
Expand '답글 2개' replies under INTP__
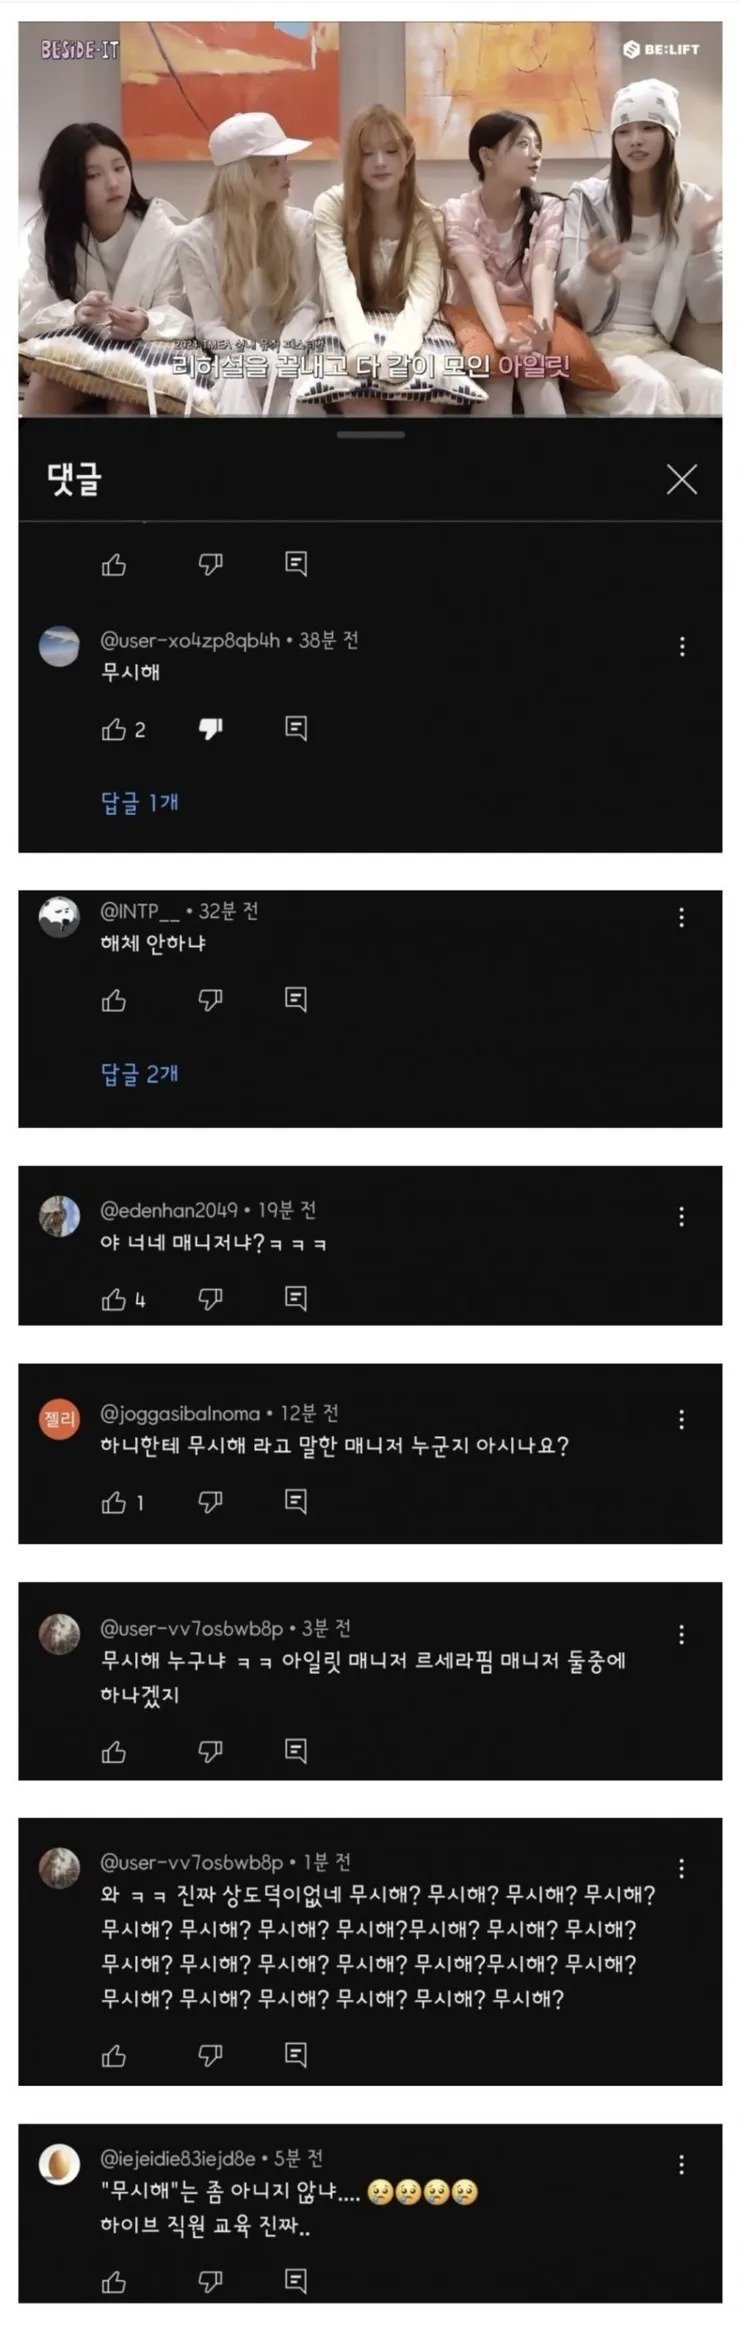140,1073
